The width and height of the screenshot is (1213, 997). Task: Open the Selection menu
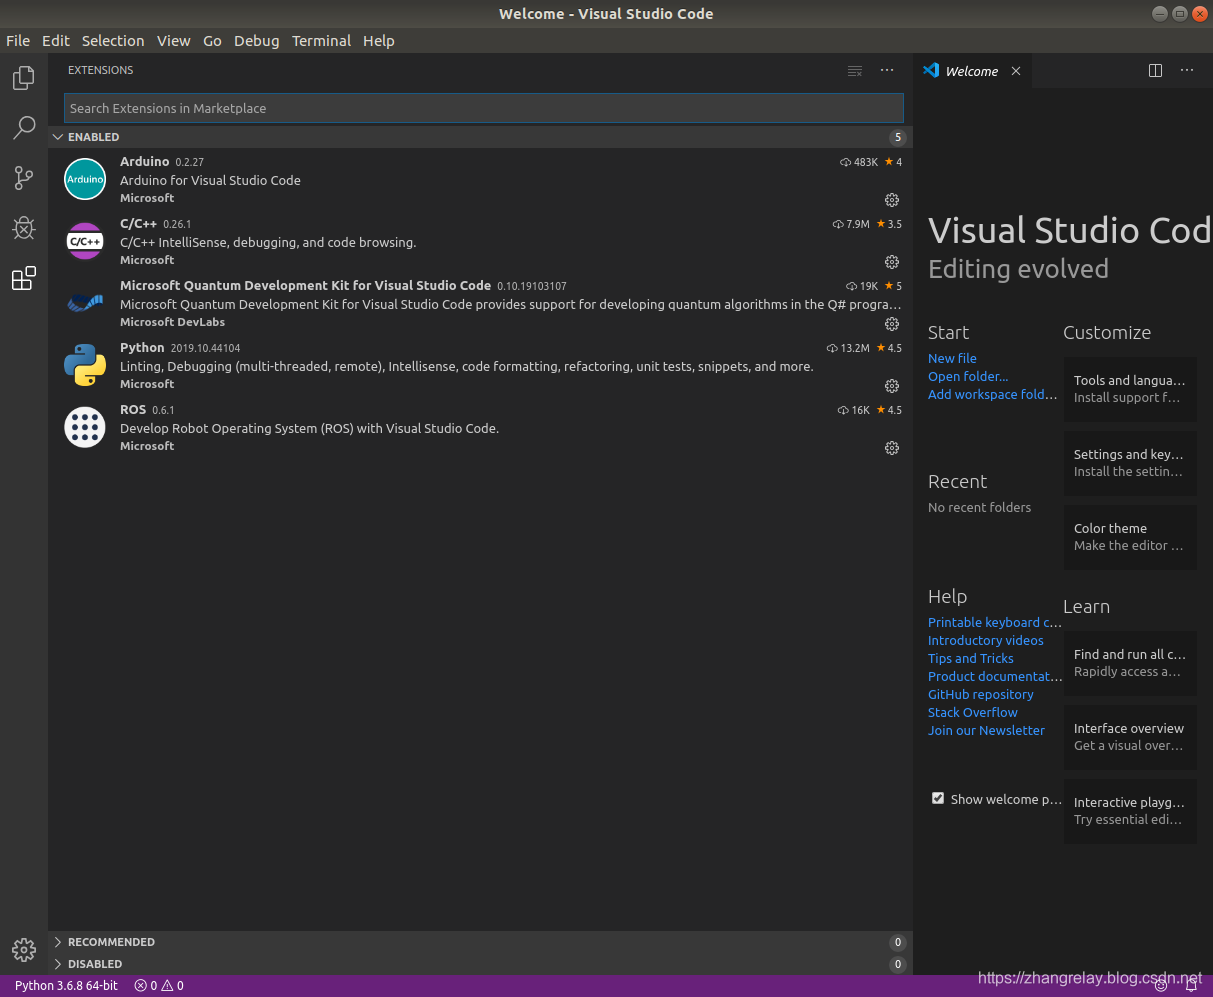click(x=113, y=41)
